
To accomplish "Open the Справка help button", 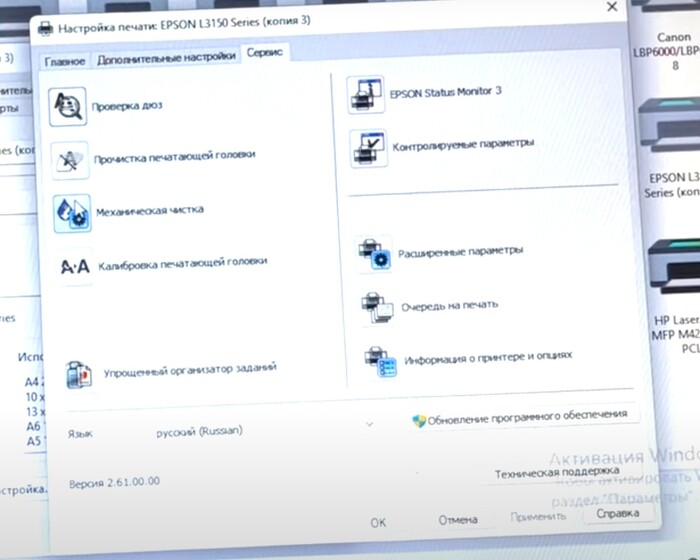I will pyautogui.click(x=618, y=514).
